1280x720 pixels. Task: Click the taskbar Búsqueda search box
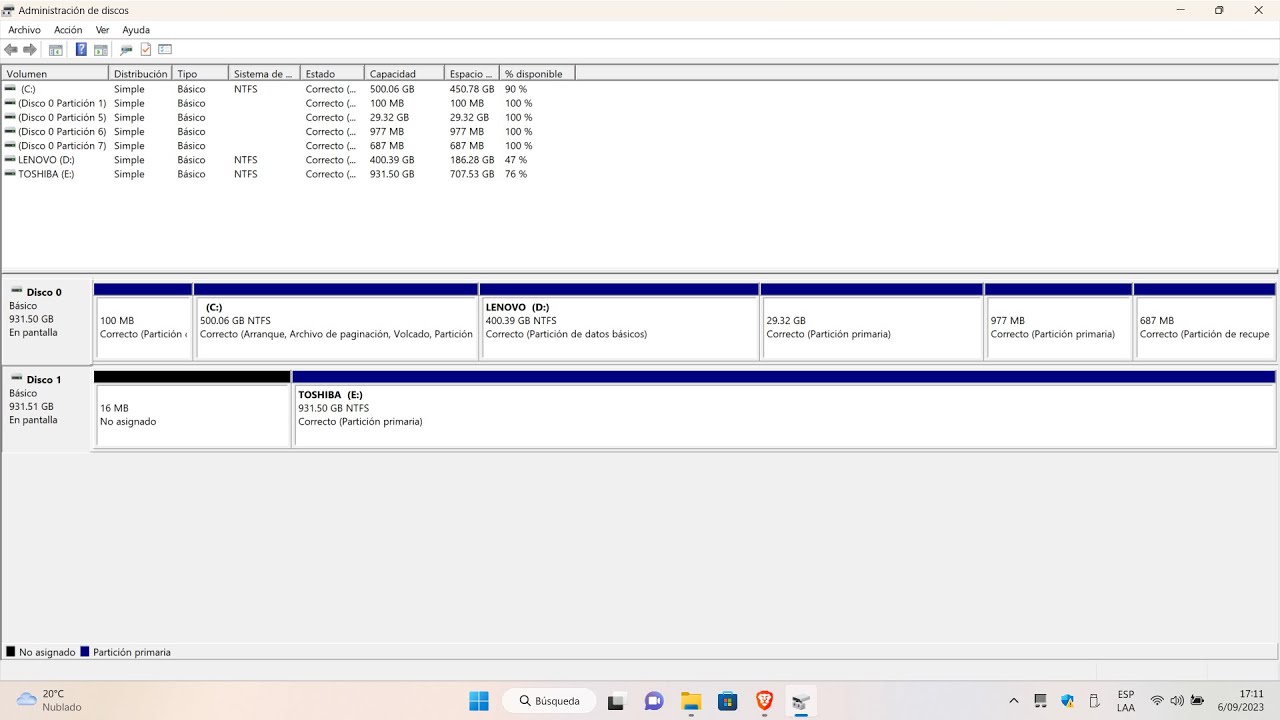point(549,701)
